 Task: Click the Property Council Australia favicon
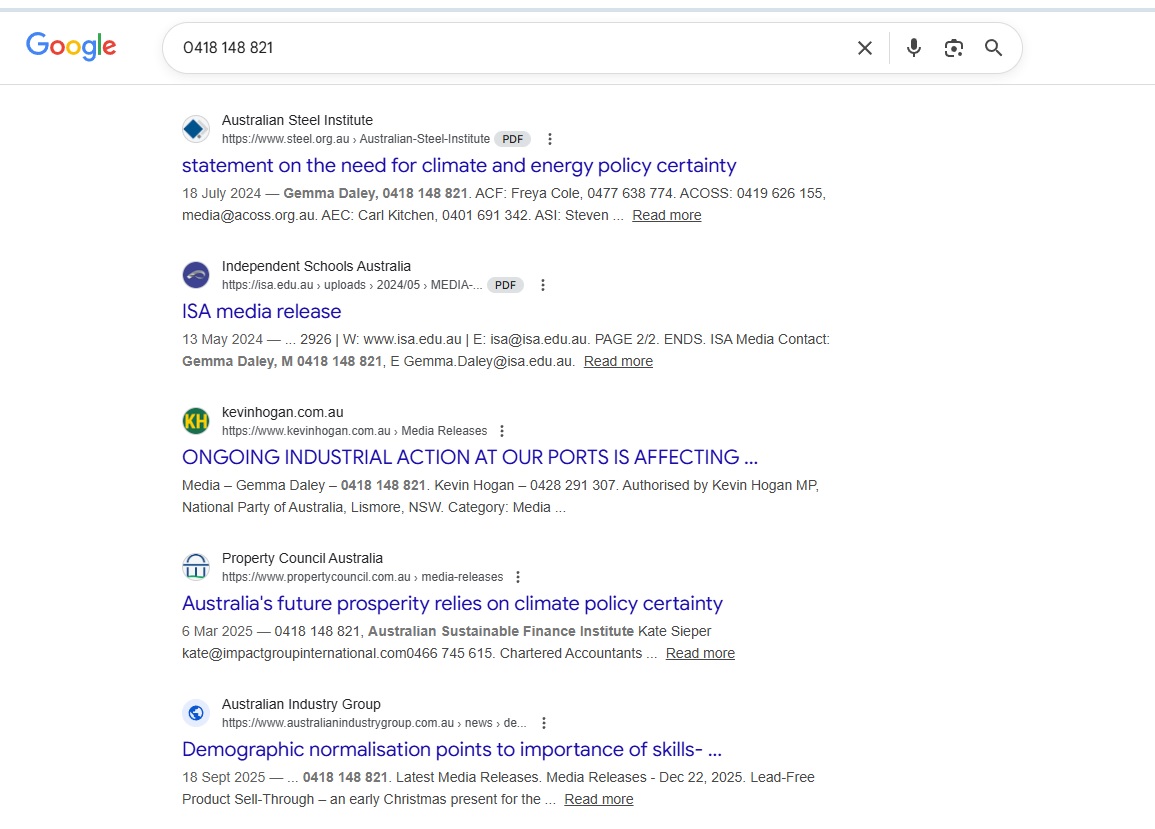[196, 567]
